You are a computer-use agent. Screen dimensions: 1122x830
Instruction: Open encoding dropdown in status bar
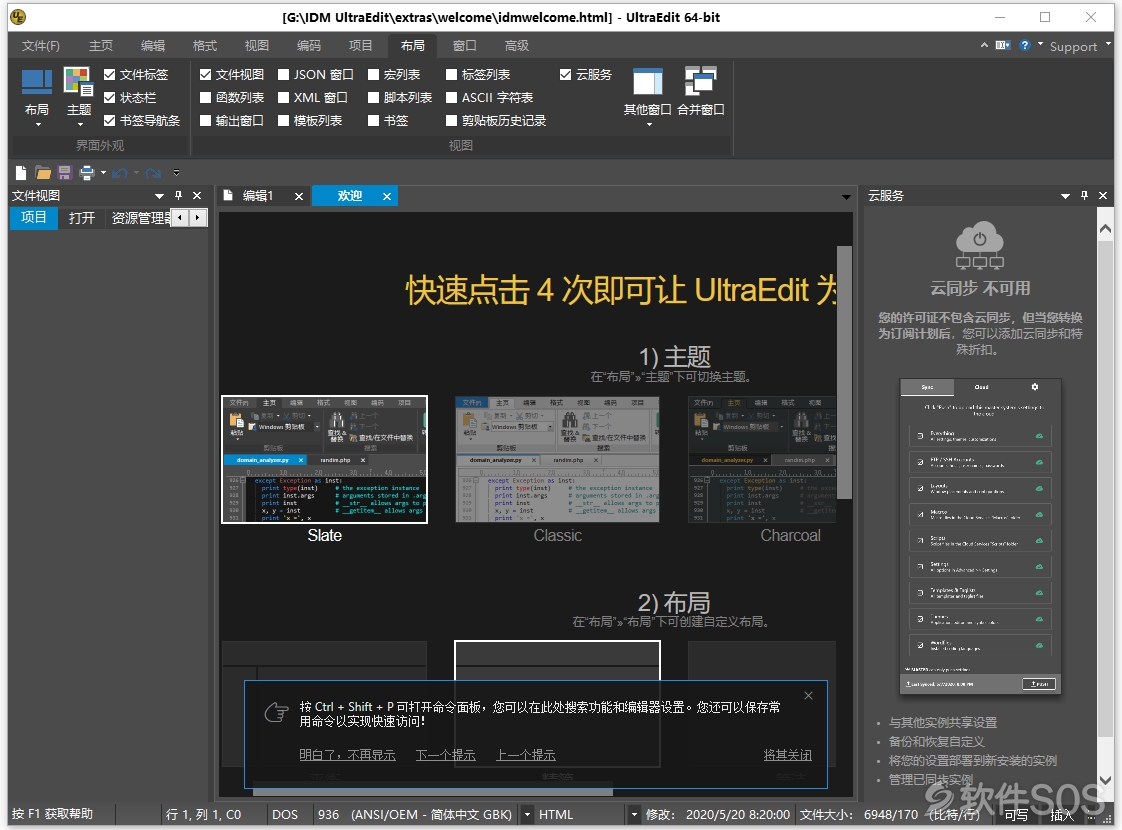pos(527,814)
